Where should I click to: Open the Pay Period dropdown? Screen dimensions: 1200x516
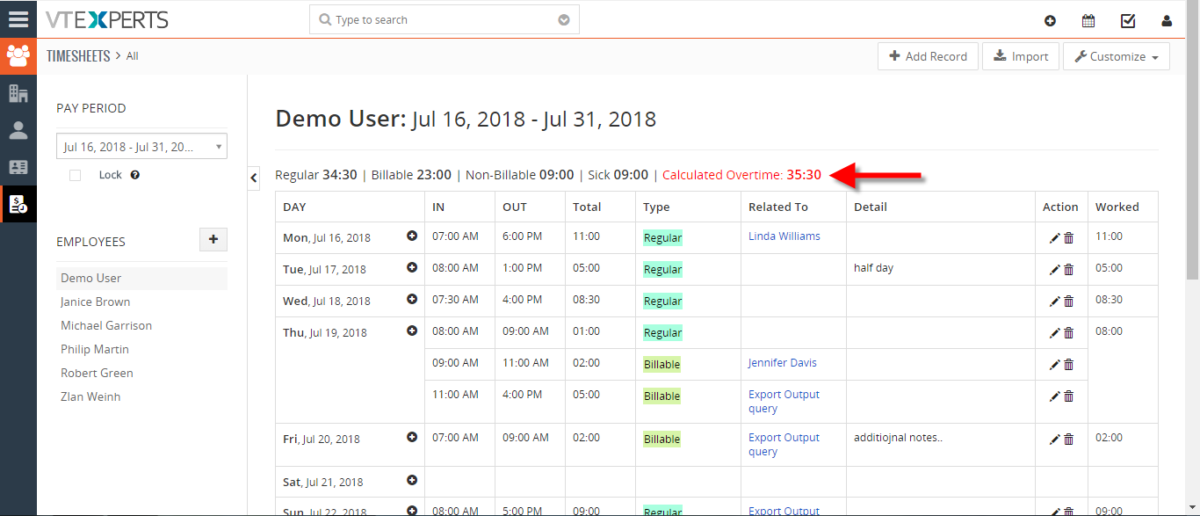click(x=142, y=147)
